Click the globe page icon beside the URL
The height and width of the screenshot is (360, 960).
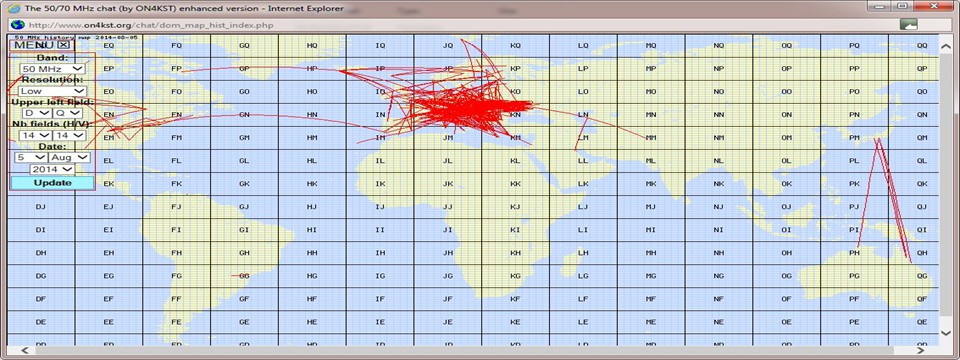[x=18, y=25]
